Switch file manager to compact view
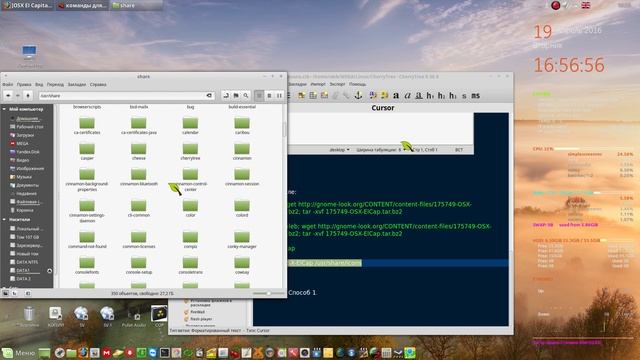This screenshot has height=360, width=640. tap(279, 96)
